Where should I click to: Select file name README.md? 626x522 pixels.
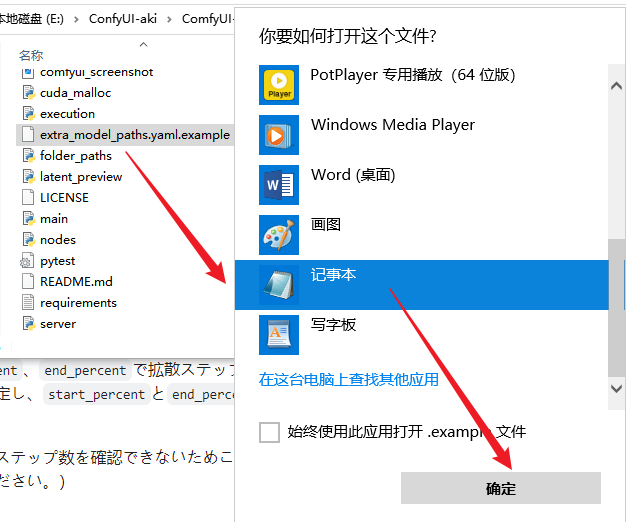76,282
